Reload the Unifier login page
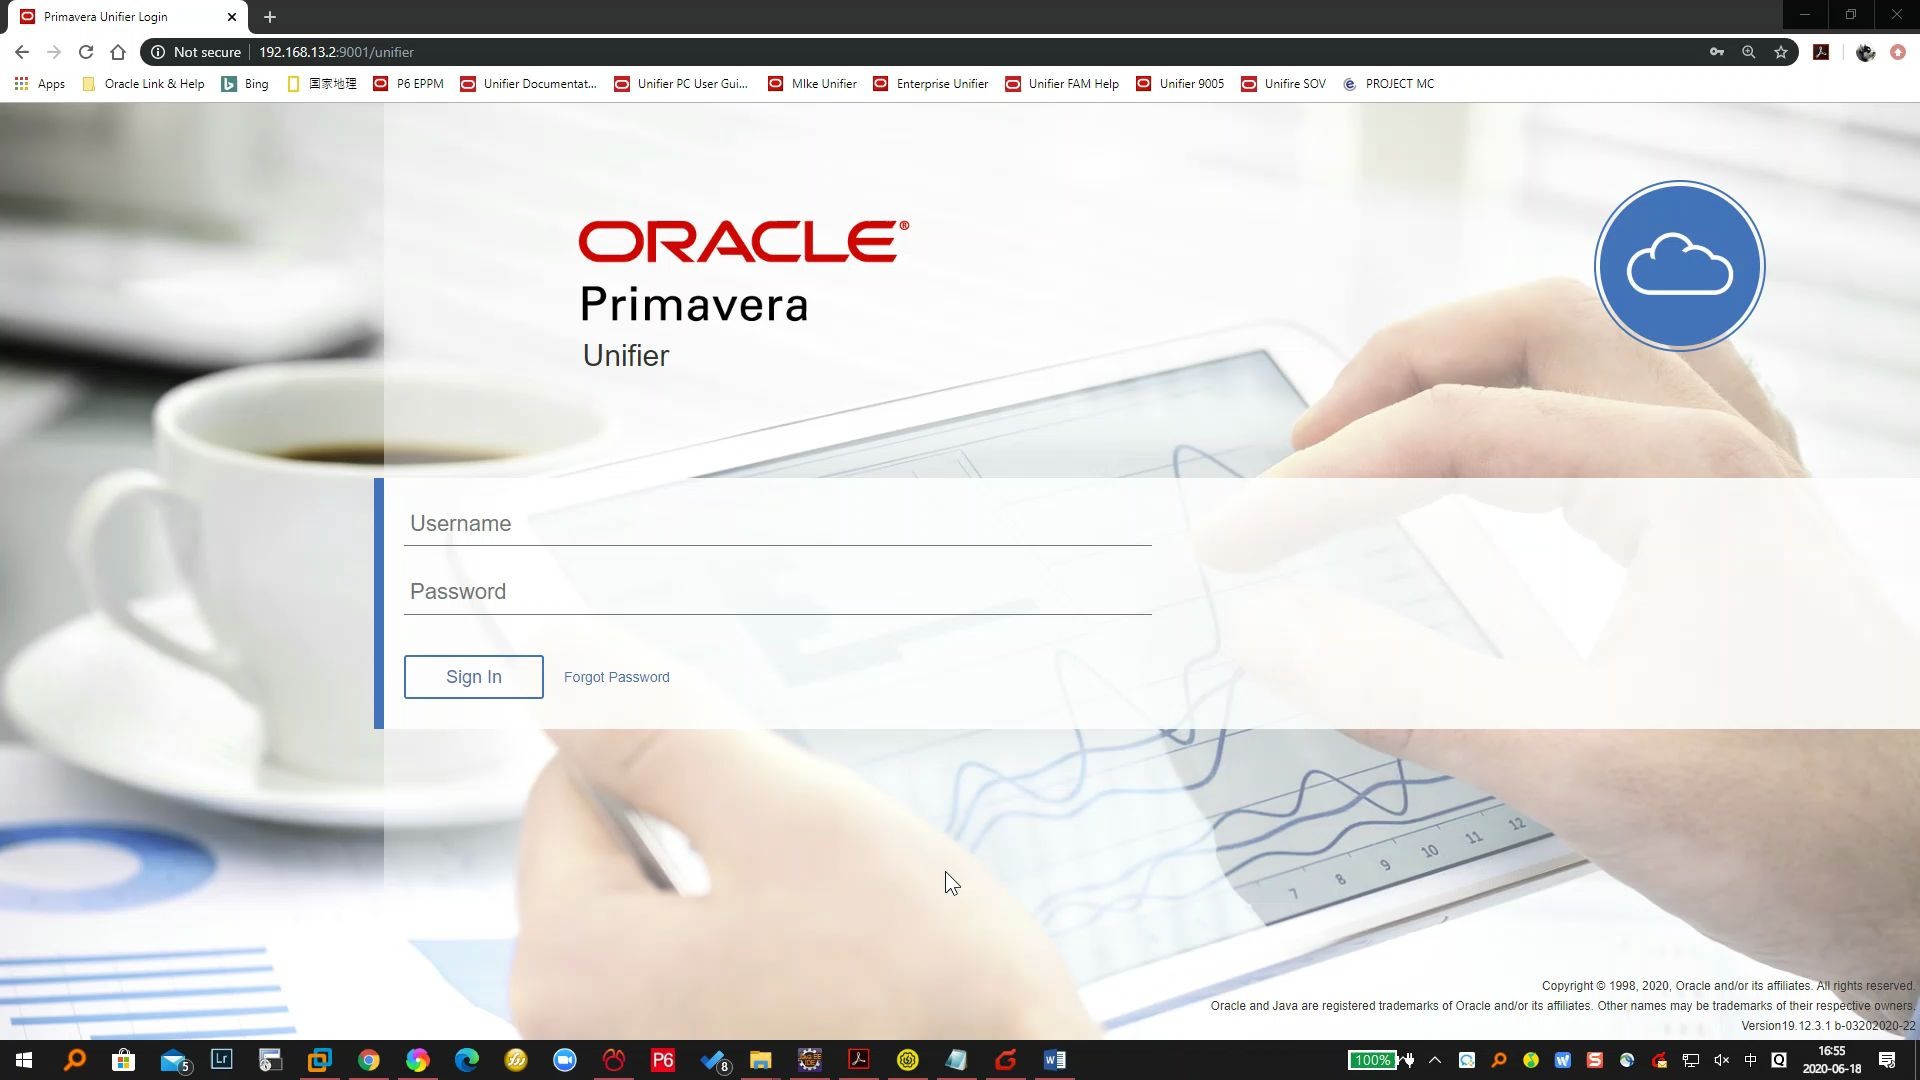 click(x=86, y=52)
